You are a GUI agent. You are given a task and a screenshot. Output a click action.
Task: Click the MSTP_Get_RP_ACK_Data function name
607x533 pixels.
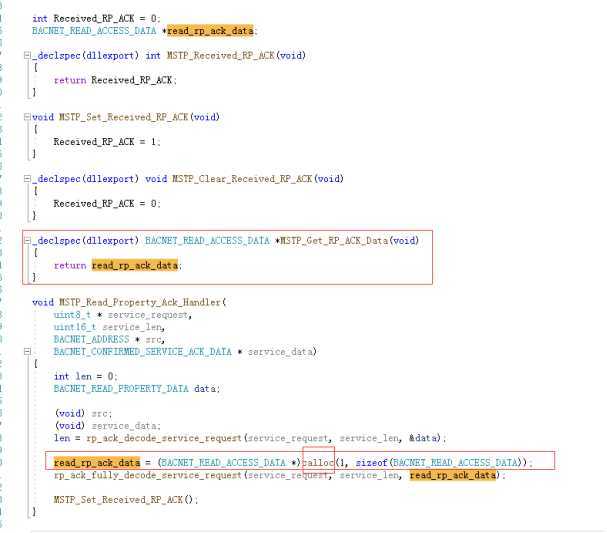point(334,241)
